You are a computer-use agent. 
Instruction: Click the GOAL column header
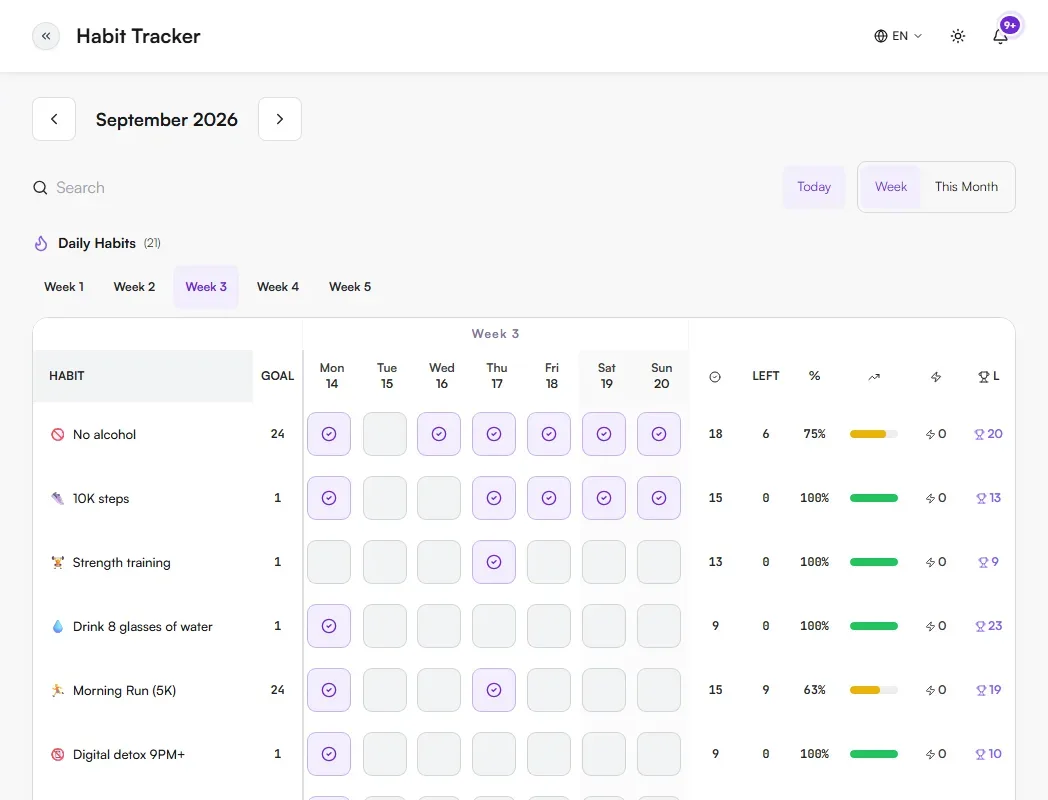point(277,376)
